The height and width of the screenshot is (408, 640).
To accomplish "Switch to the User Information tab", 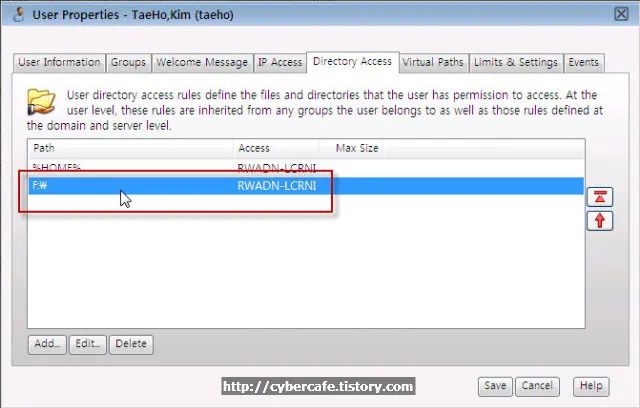I will (x=60, y=62).
